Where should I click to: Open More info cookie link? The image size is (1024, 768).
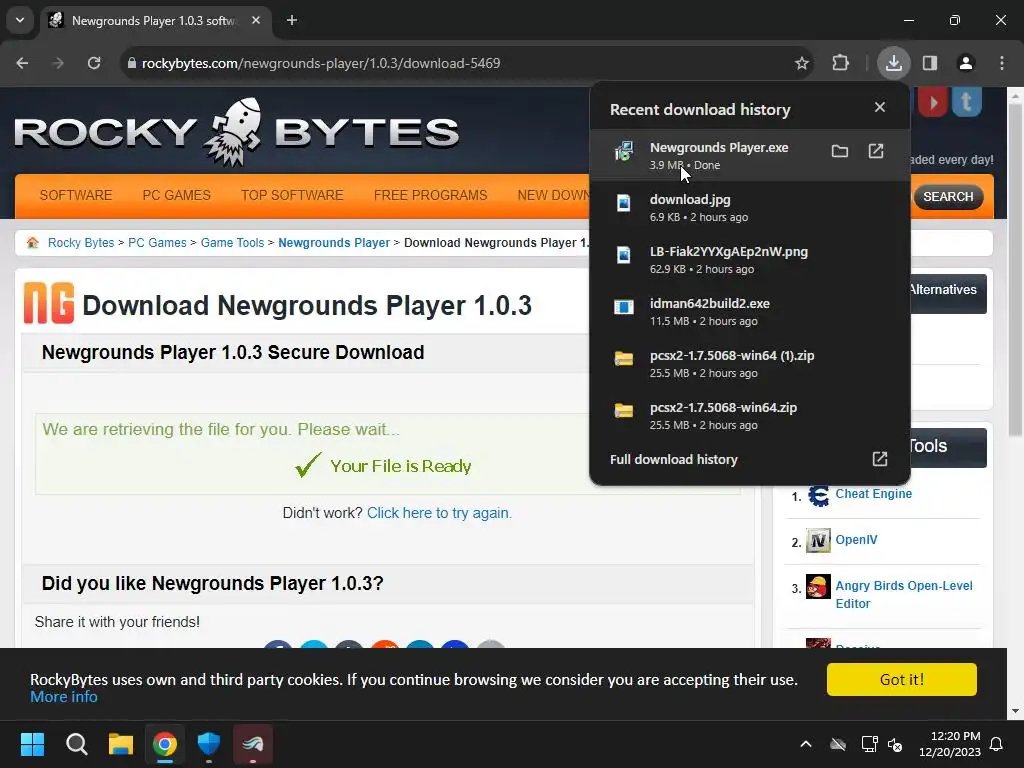click(x=63, y=697)
